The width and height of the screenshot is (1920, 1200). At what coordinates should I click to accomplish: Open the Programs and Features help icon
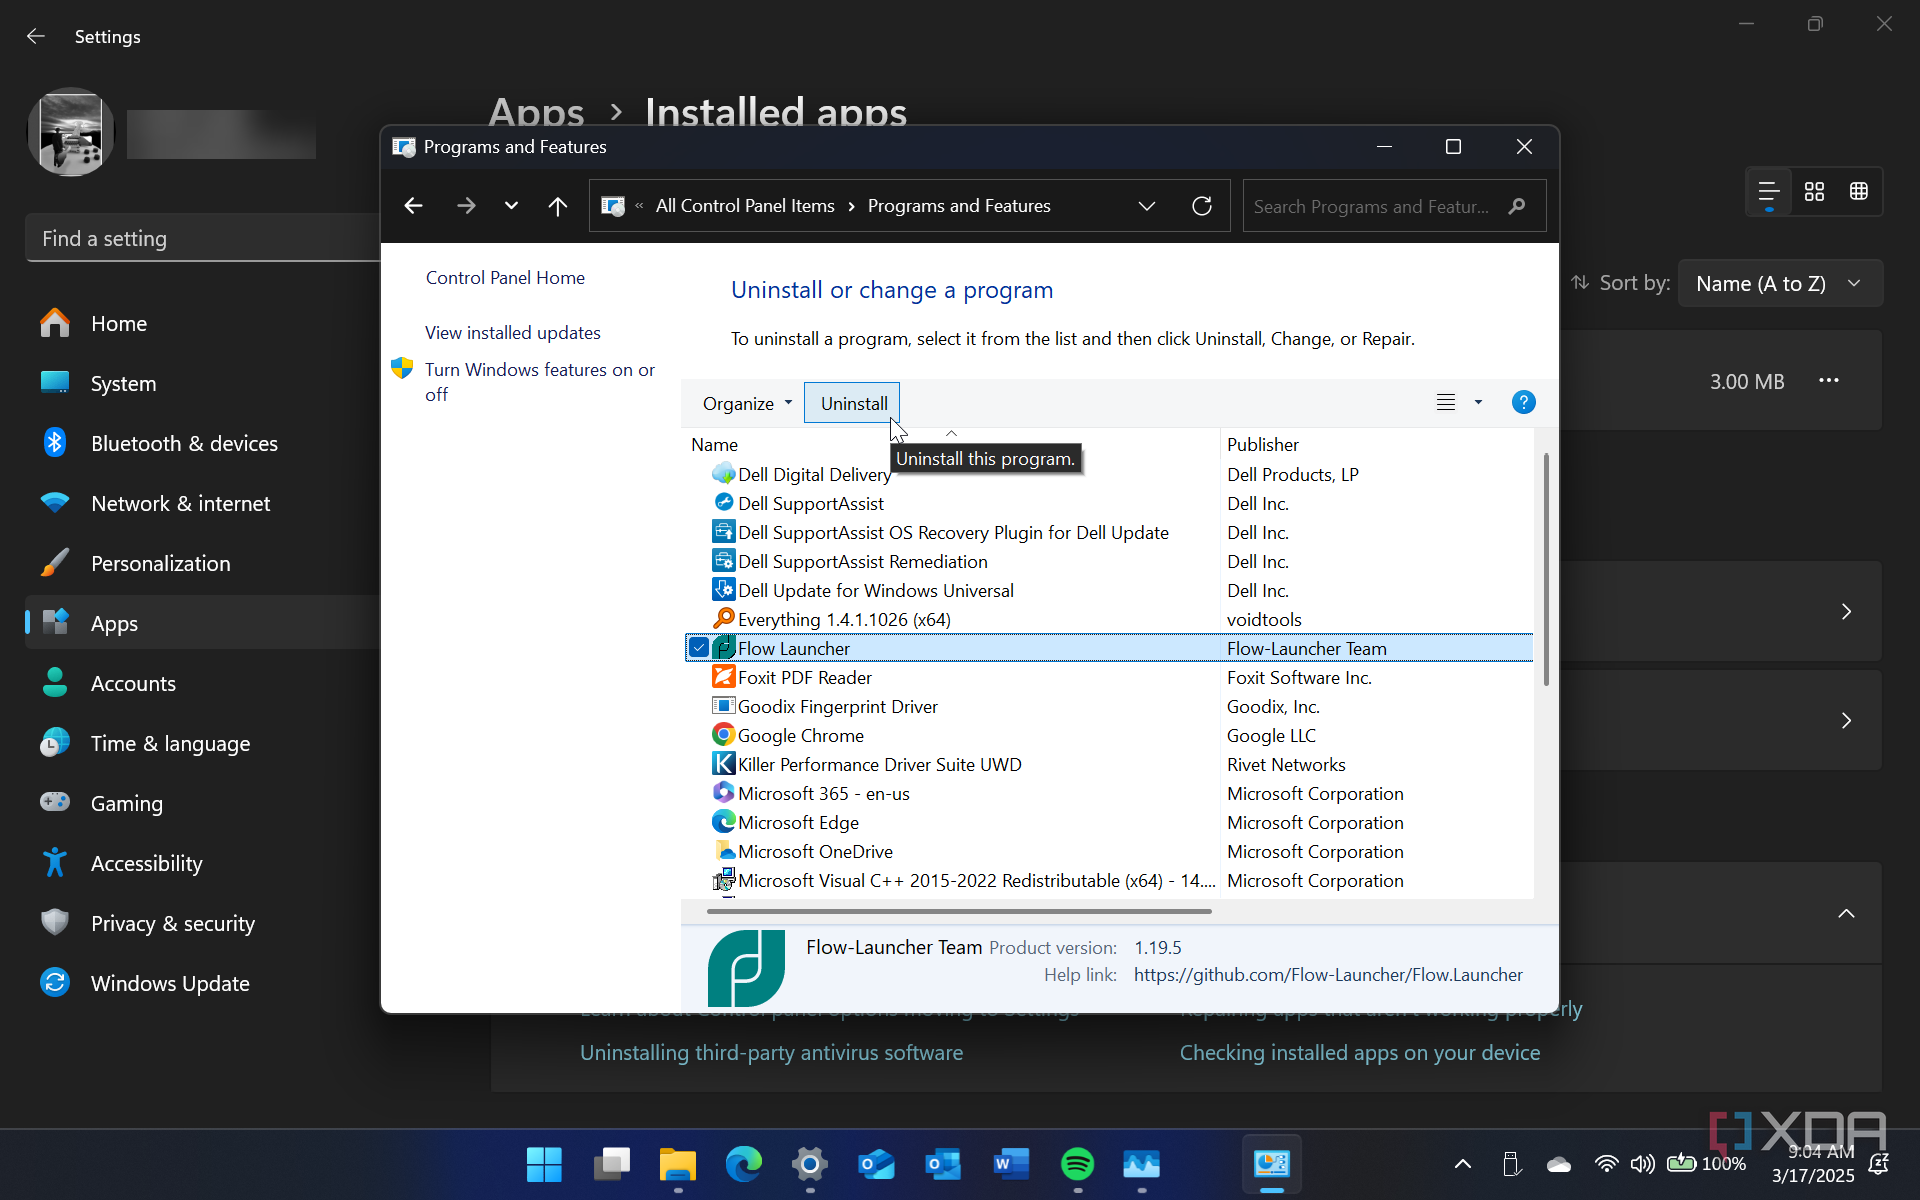point(1523,402)
